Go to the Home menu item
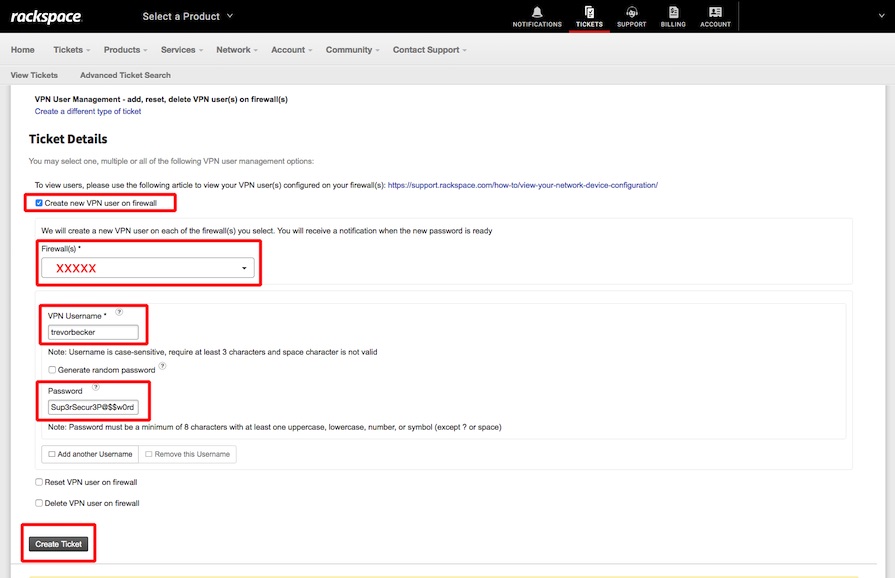The image size is (895, 578). (22, 50)
